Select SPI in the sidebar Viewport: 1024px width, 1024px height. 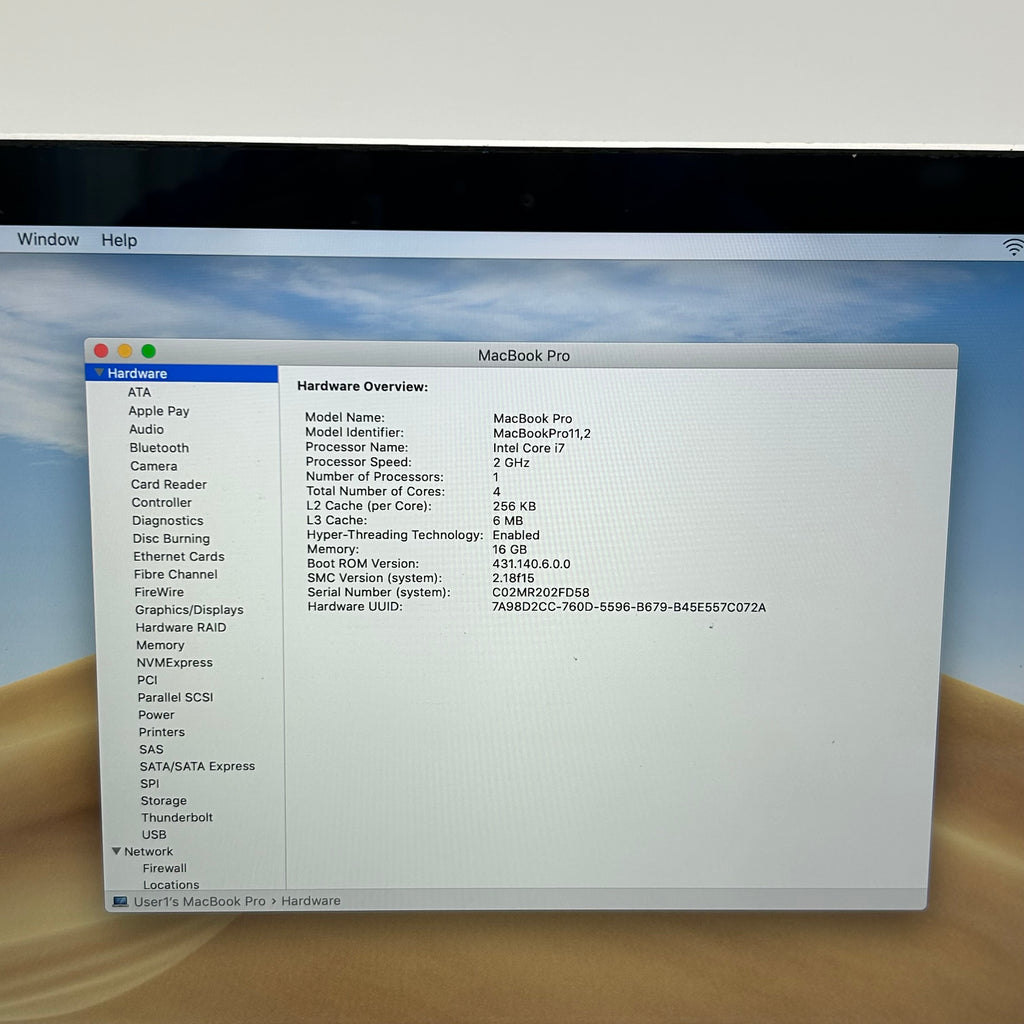[150, 783]
